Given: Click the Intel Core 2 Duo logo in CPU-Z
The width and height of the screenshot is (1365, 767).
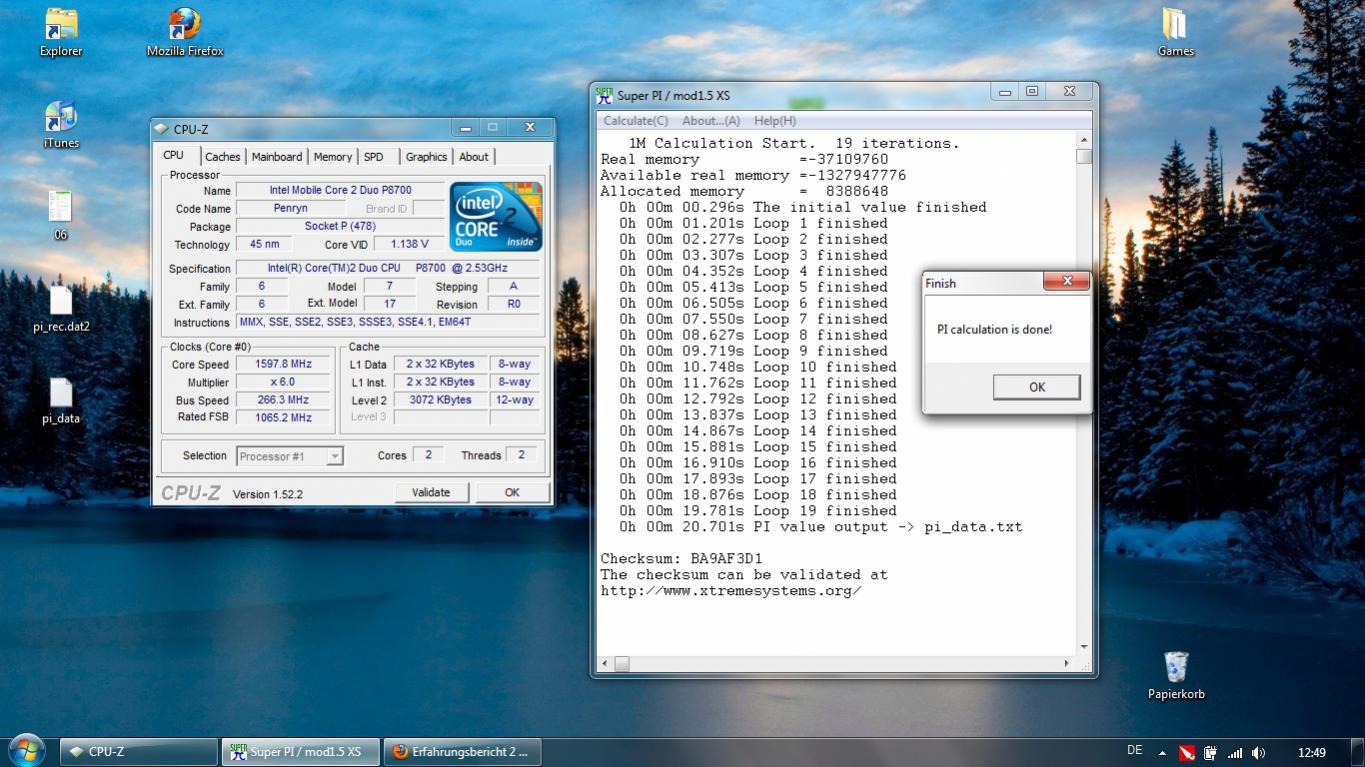Looking at the screenshot, I should click(496, 217).
